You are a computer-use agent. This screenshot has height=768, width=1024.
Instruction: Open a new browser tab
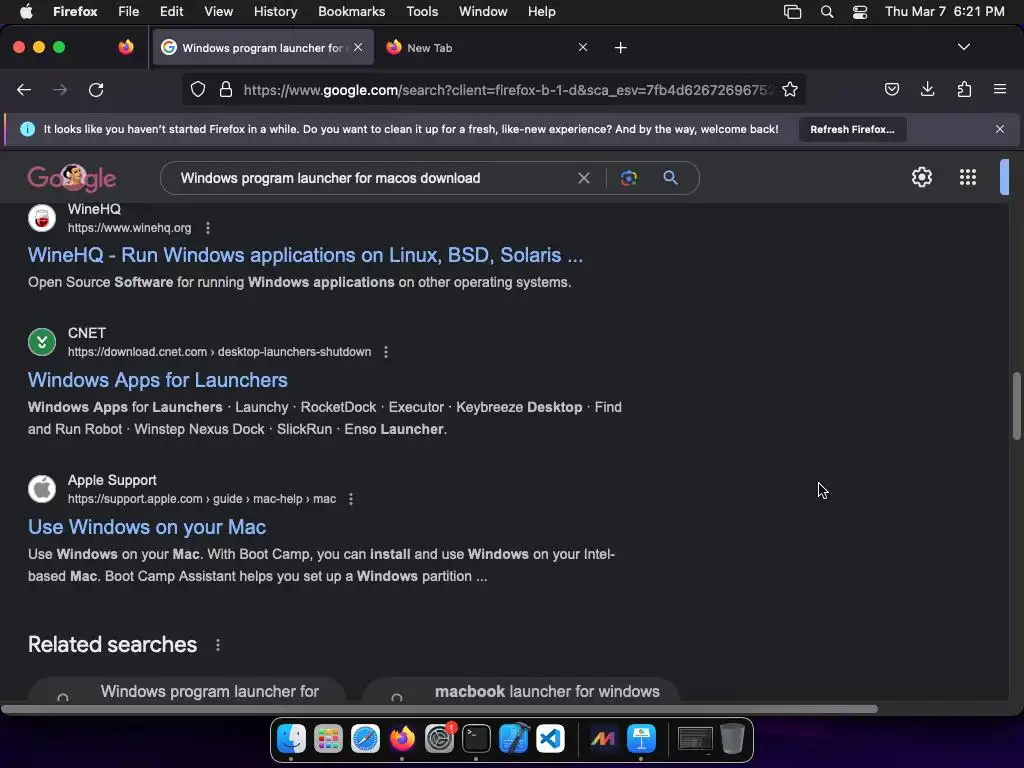620,47
